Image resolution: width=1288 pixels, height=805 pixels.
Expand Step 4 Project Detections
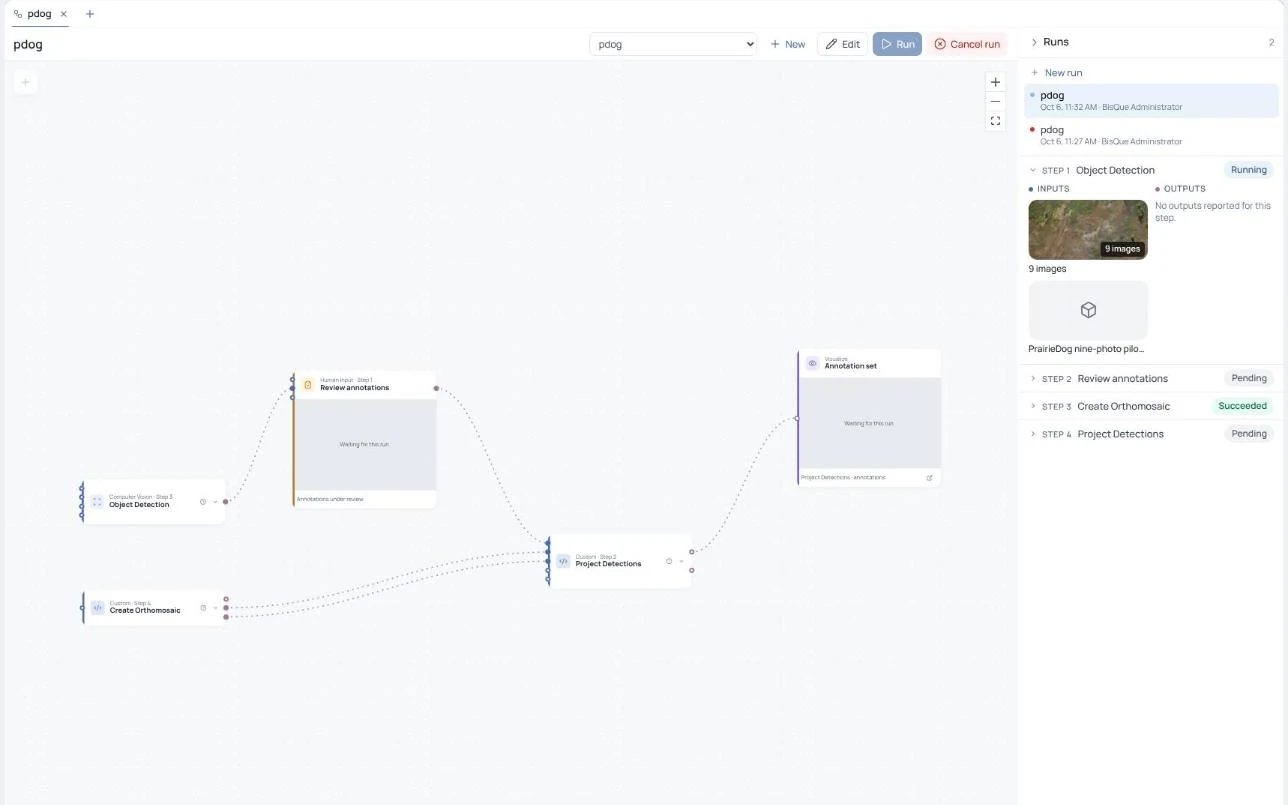pos(1033,434)
